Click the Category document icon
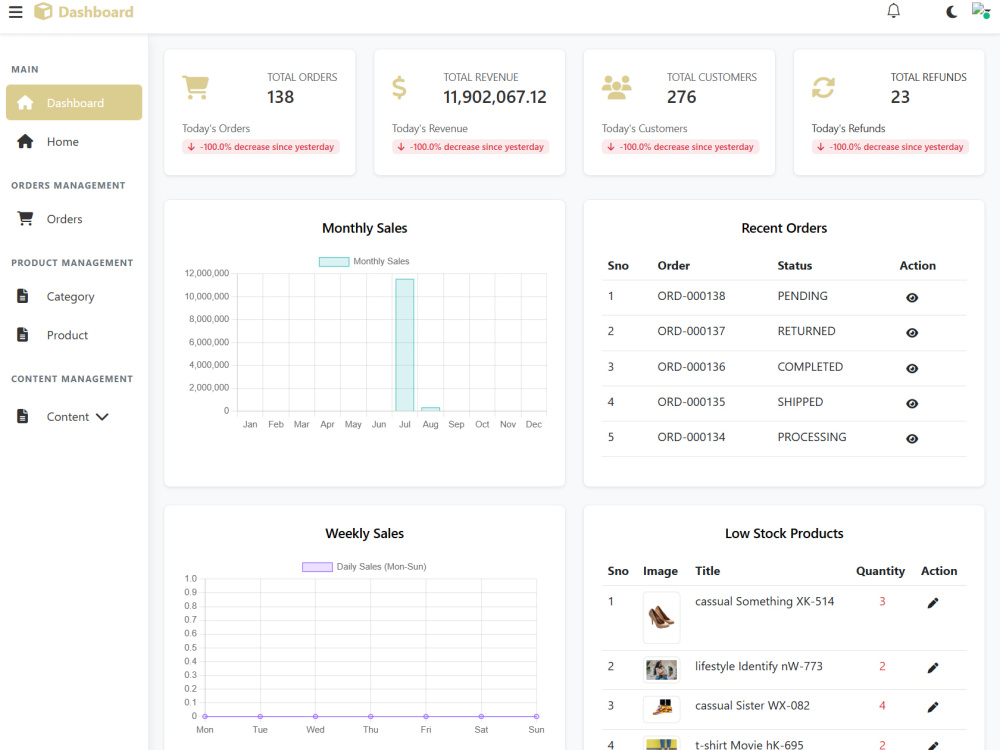The width and height of the screenshot is (1000, 750). [22, 296]
